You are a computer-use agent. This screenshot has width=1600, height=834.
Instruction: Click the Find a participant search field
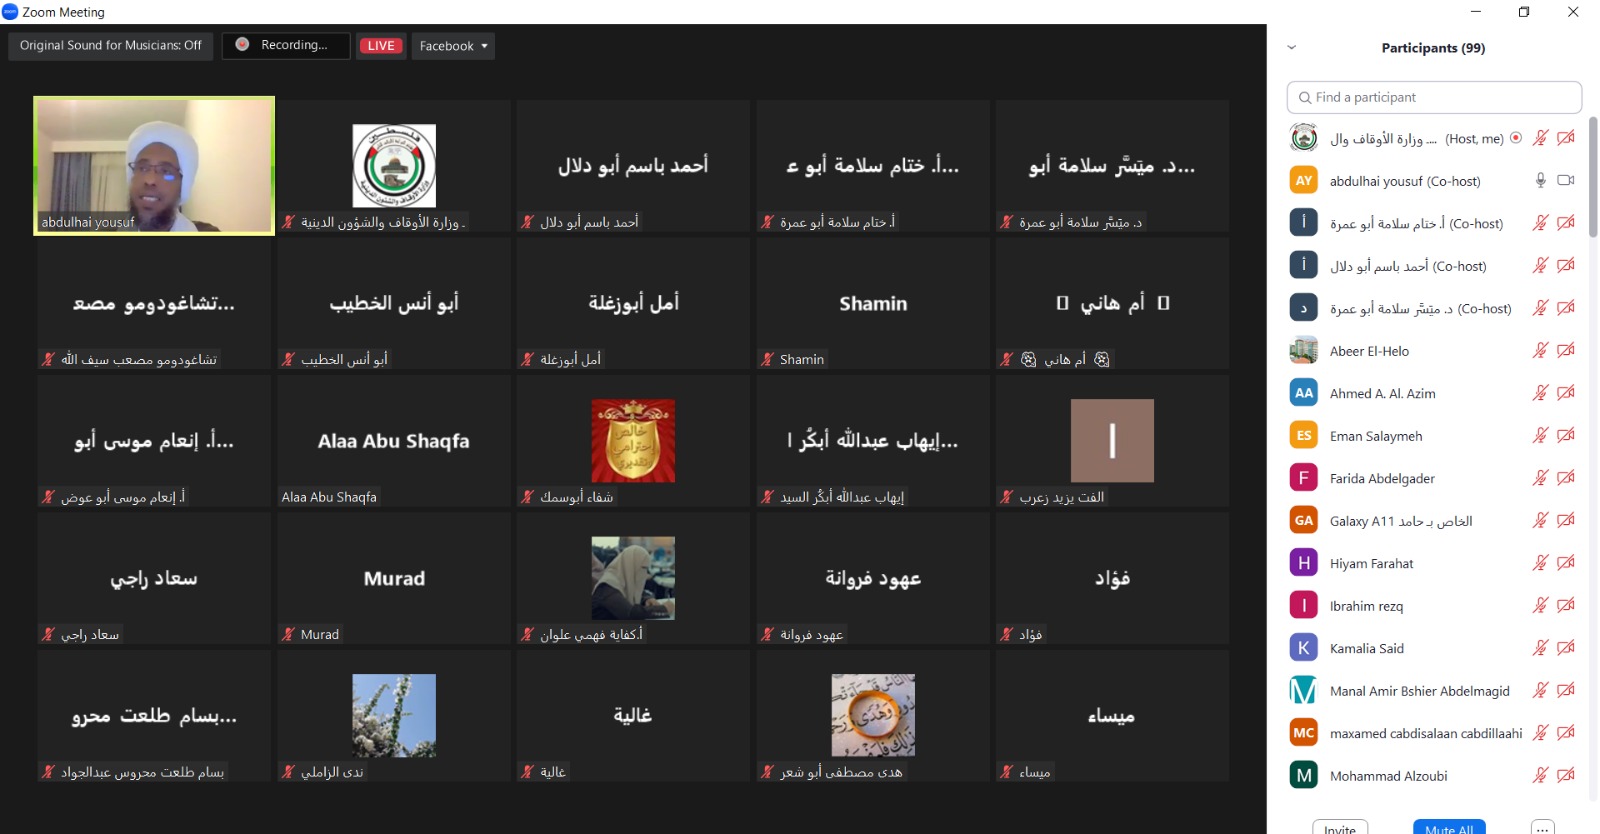tap(1434, 97)
